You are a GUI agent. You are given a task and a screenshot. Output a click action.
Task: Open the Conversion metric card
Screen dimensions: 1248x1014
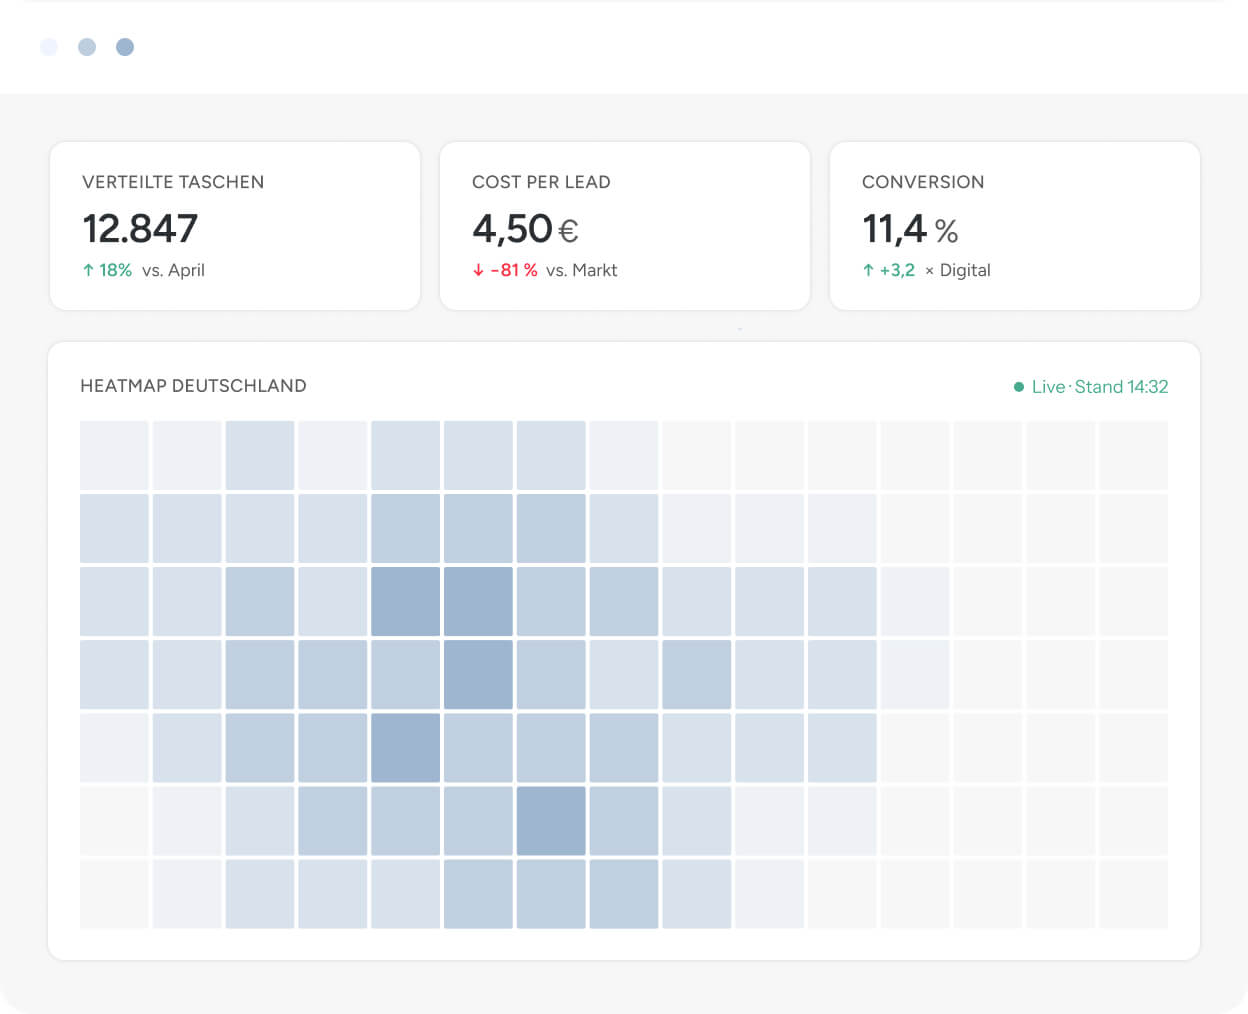click(1015, 226)
